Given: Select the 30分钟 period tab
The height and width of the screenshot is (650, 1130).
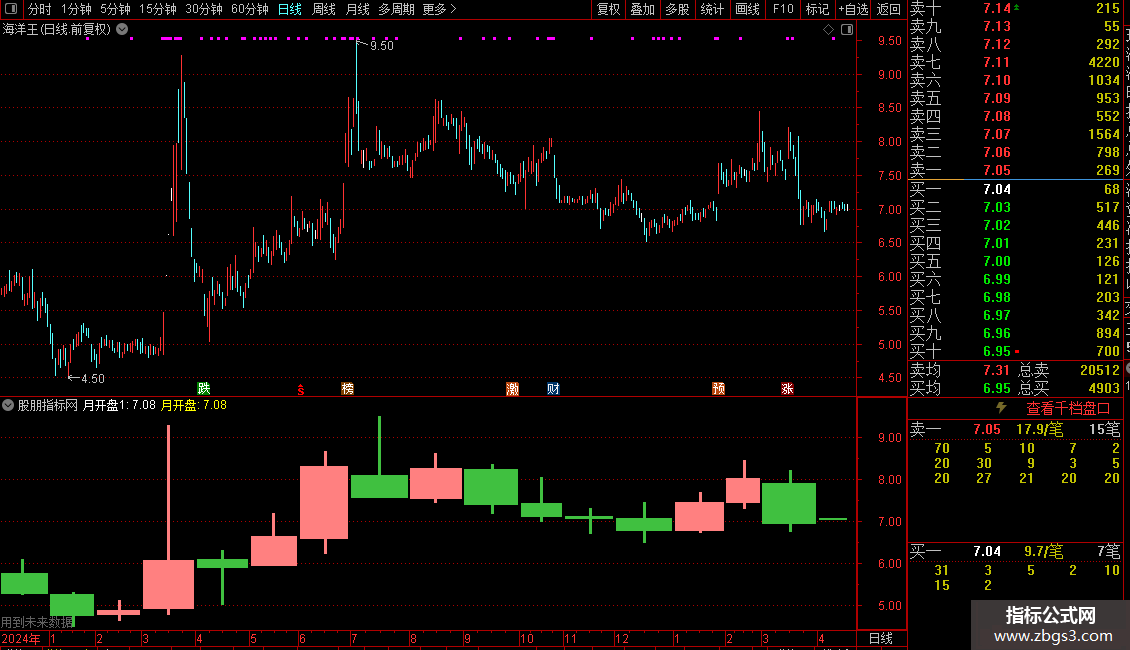Looking at the screenshot, I should coord(204,9).
